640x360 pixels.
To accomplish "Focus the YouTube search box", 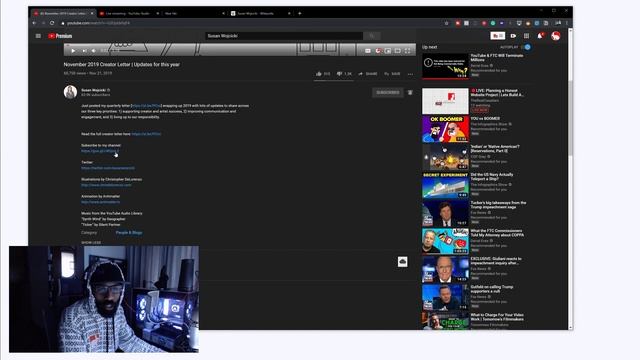I will pyautogui.click(x=284, y=36).
